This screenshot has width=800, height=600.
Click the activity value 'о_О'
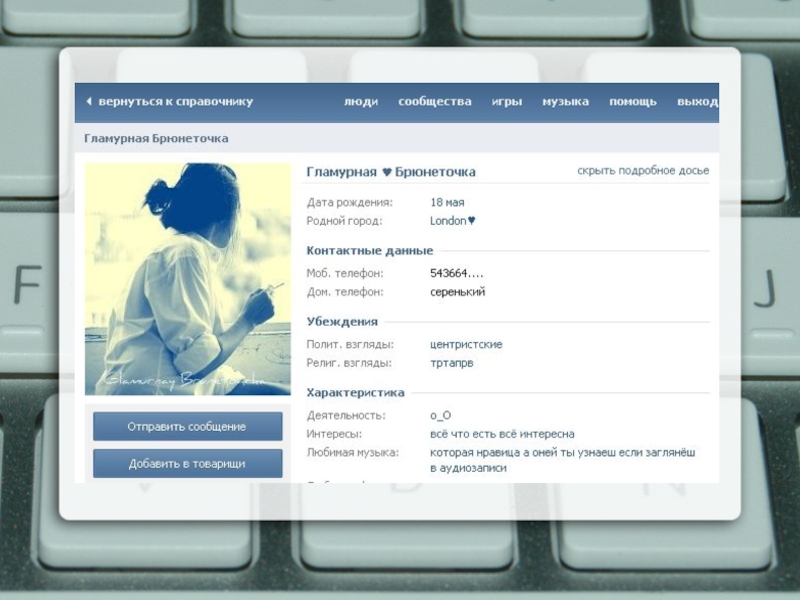click(440, 415)
